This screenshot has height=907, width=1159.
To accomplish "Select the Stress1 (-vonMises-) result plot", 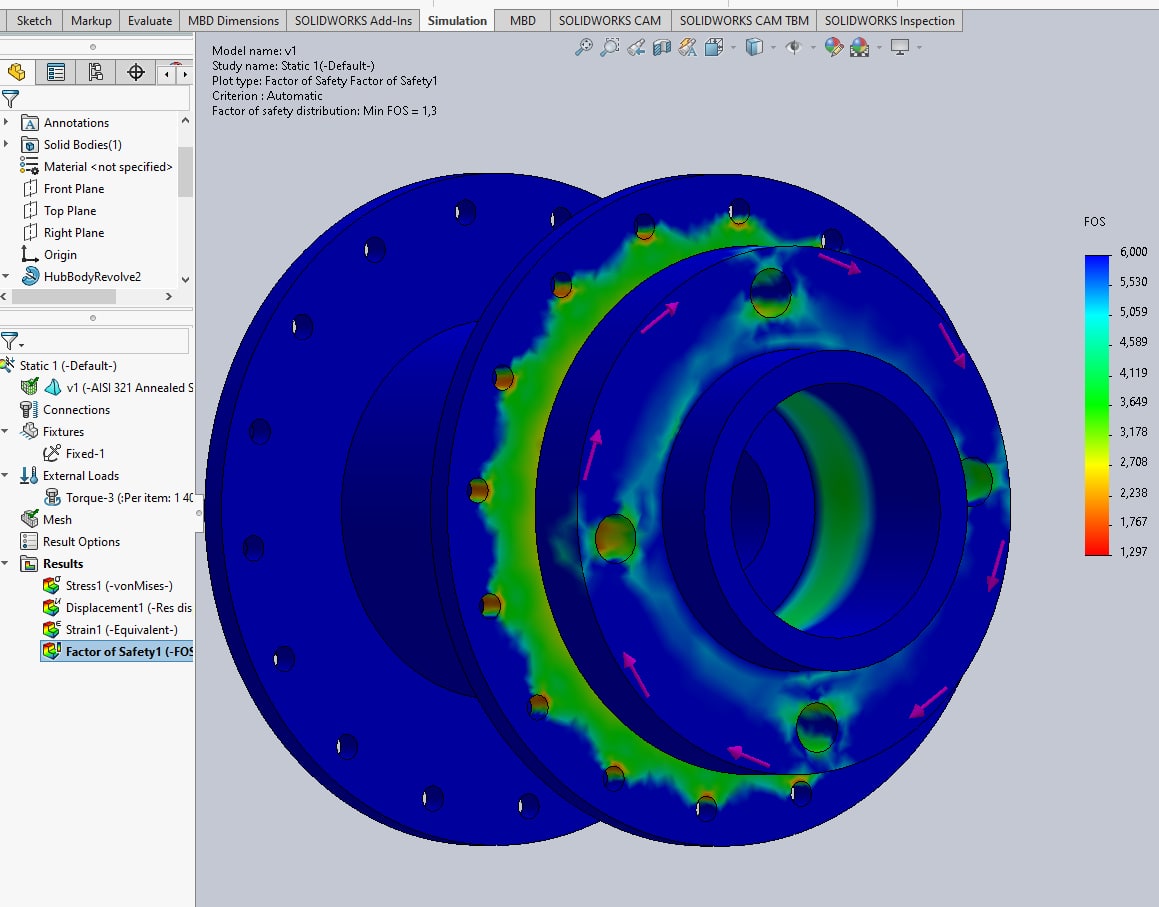I will [x=119, y=586].
